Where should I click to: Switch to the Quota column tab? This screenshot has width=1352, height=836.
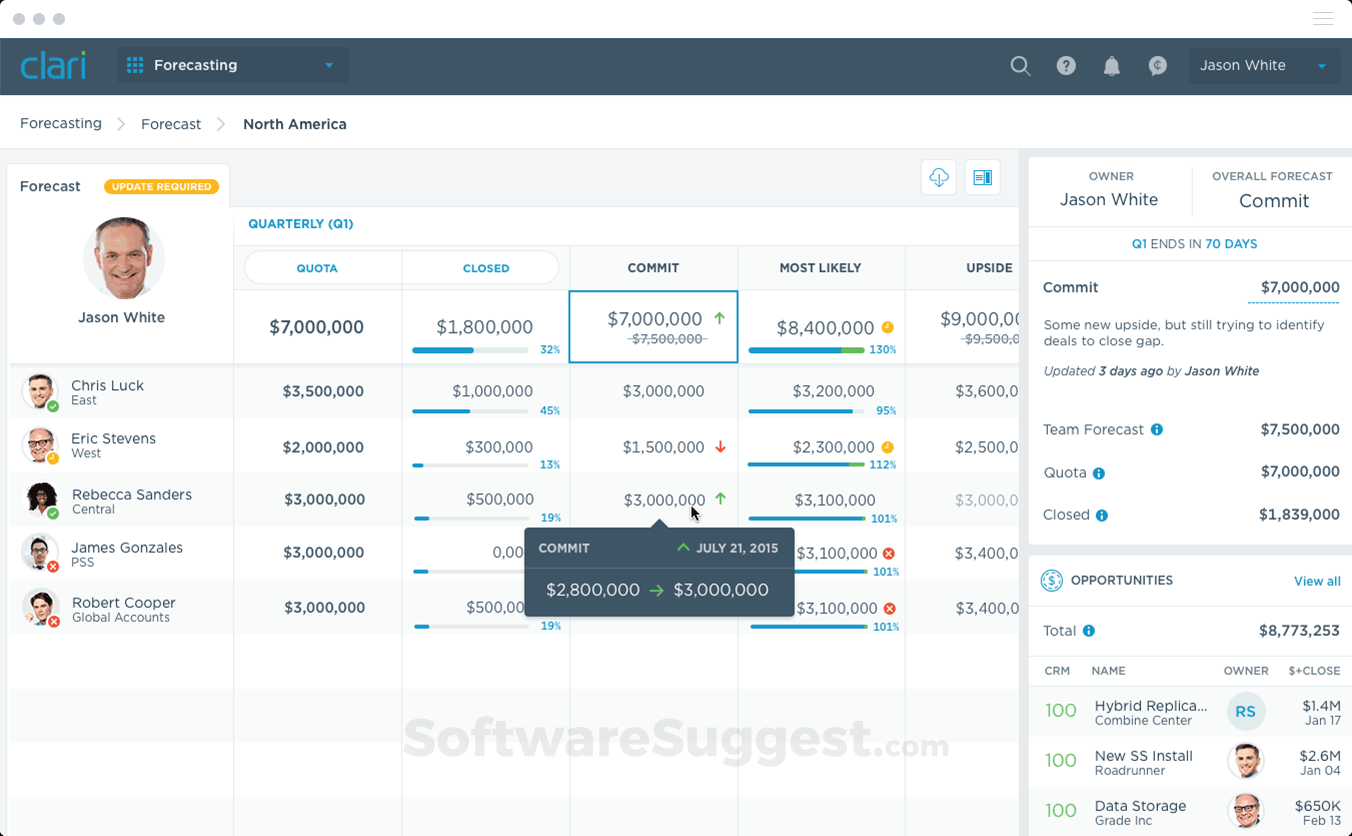[x=317, y=268]
